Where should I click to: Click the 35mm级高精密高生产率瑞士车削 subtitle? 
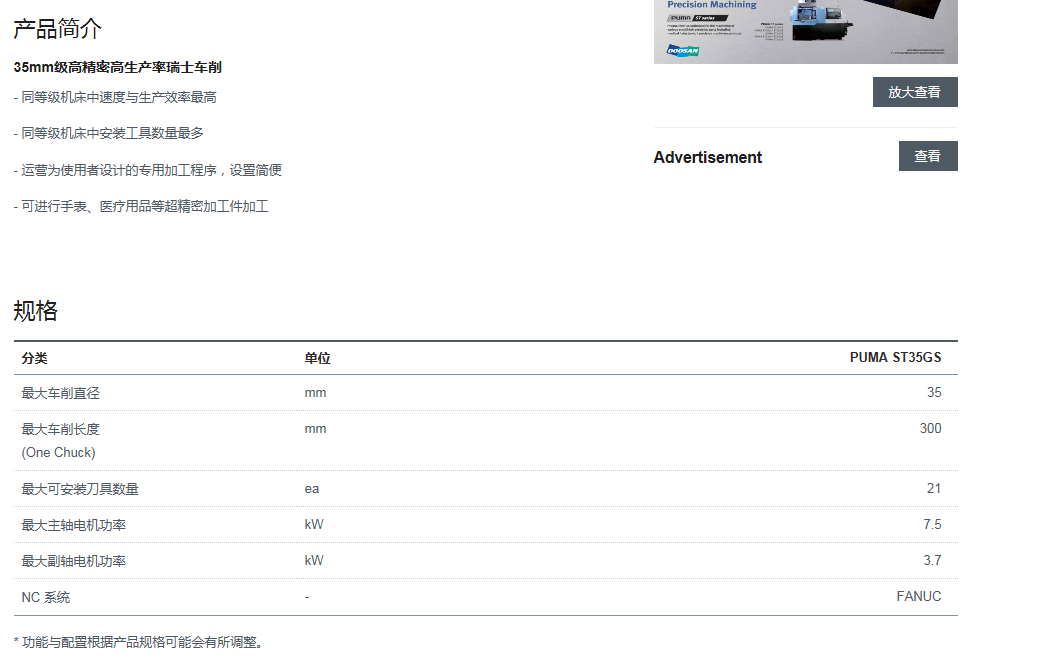(117, 67)
